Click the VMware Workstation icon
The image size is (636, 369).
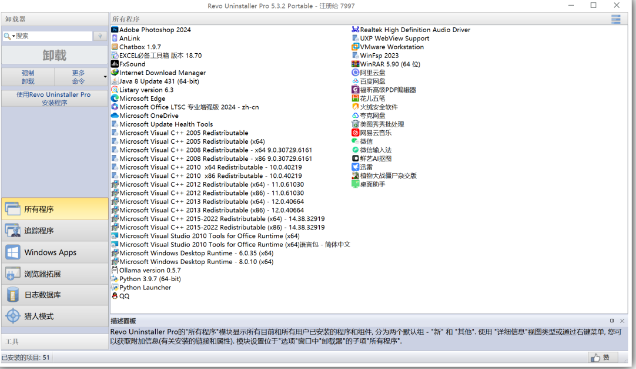(355, 47)
